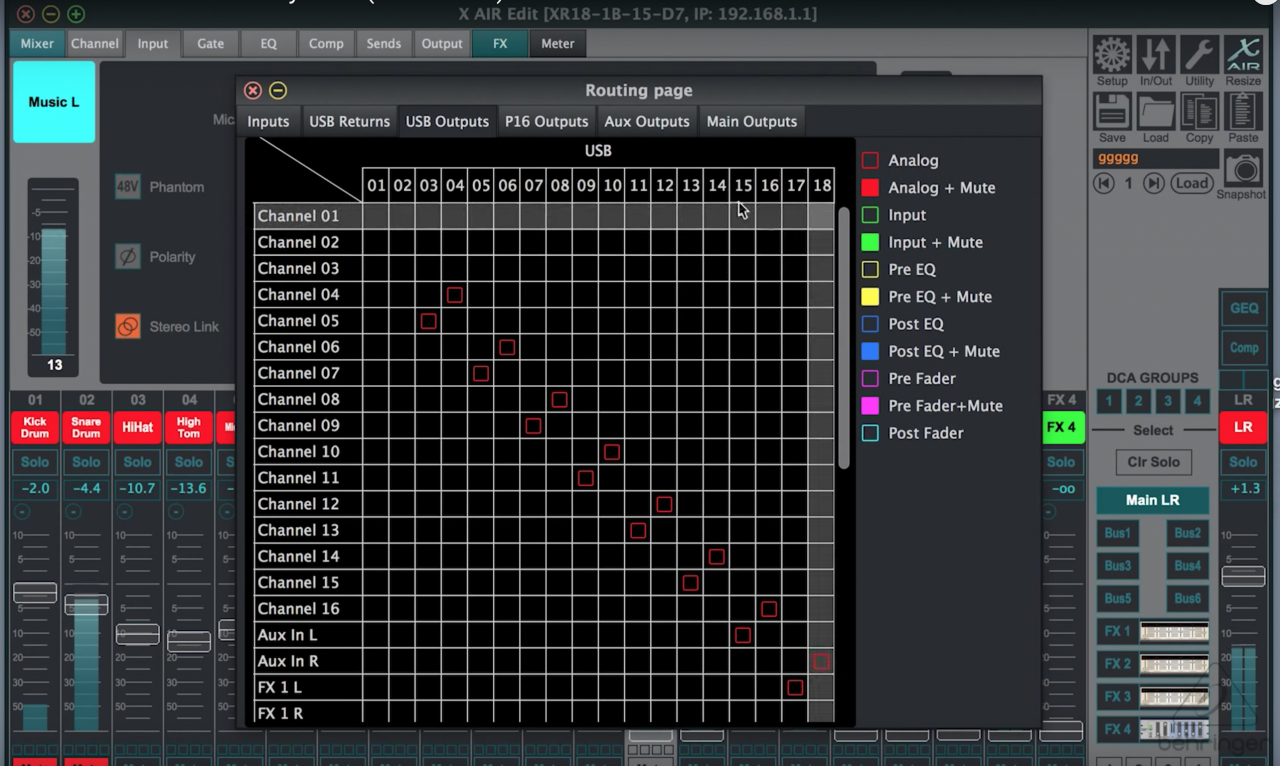Solo the FX 4 return
The image size is (1280, 766).
click(x=1061, y=462)
